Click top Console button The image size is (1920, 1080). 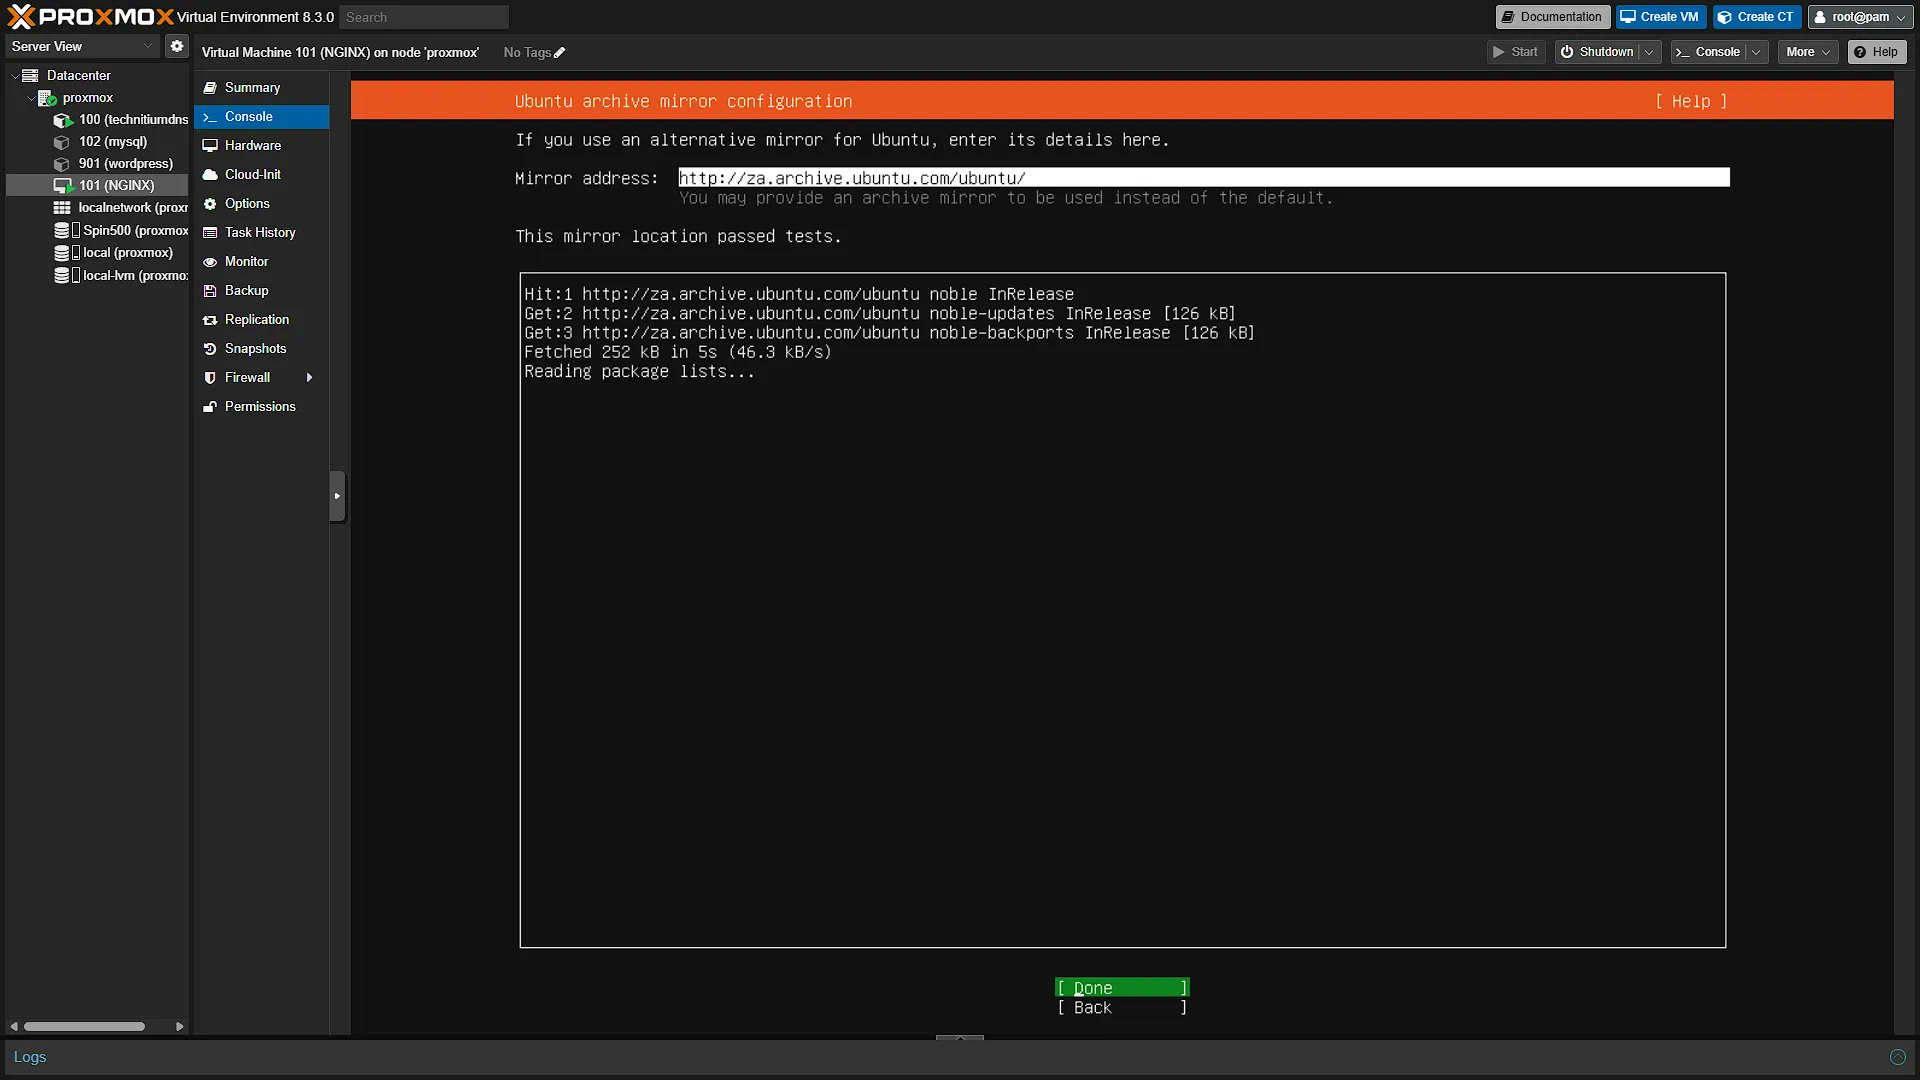coord(1709,52)
